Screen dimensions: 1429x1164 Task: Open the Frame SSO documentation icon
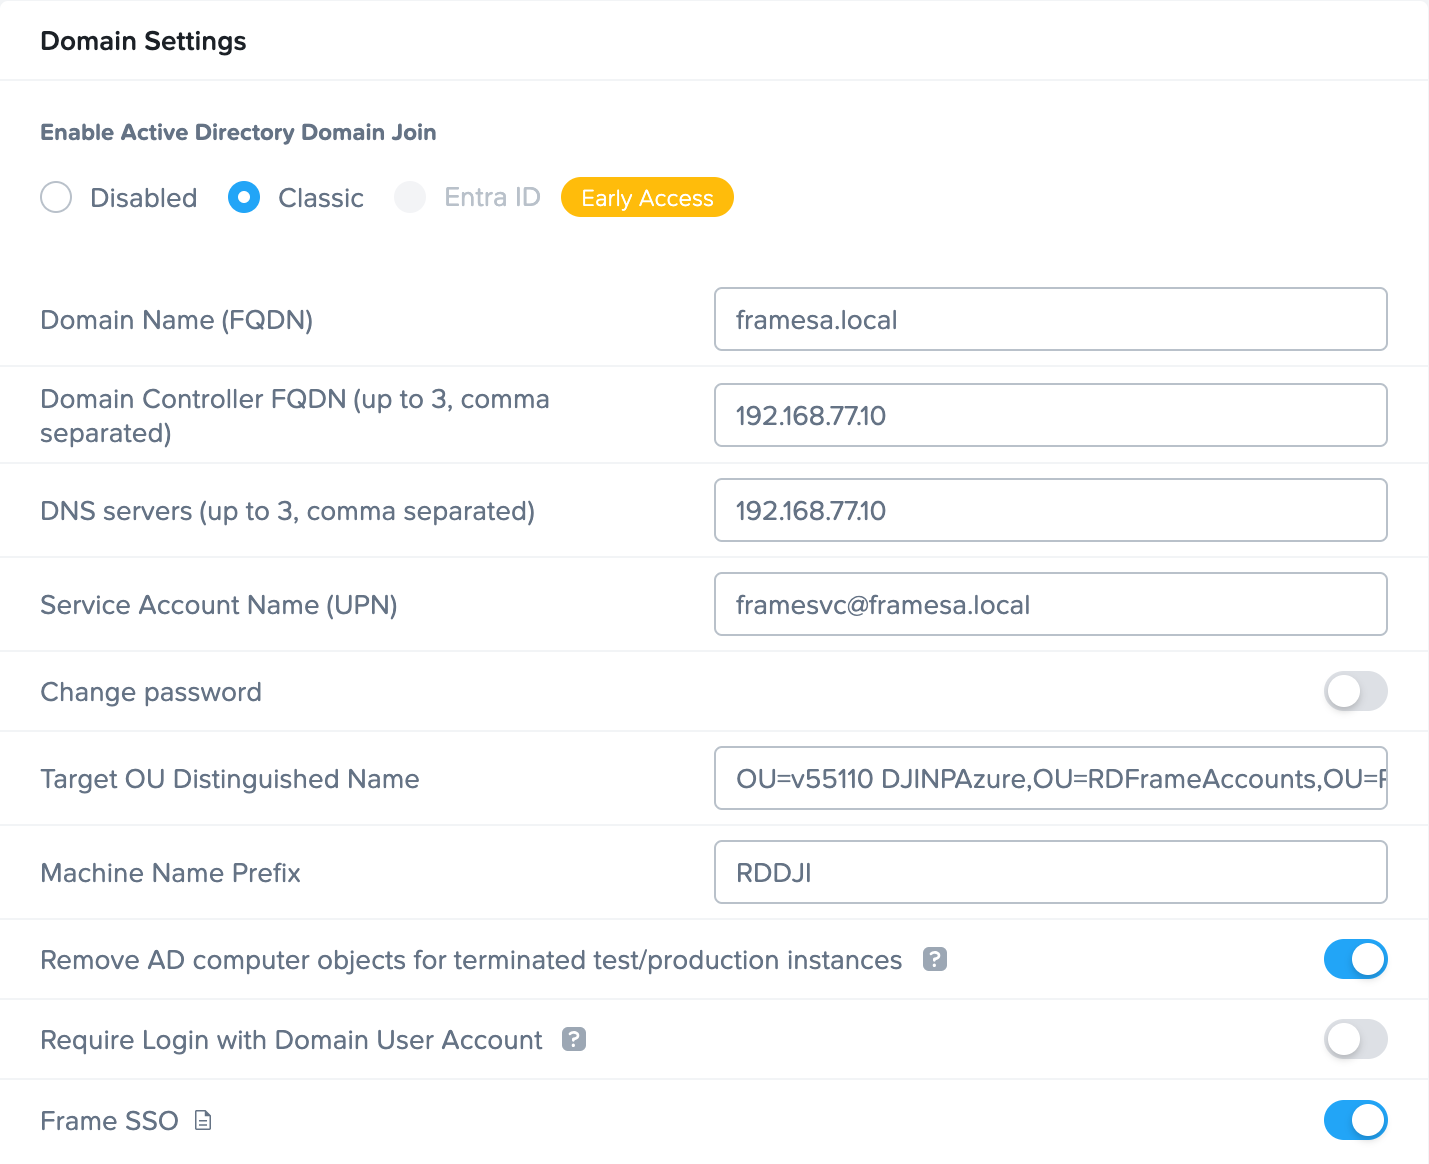tap(201, 1121)
